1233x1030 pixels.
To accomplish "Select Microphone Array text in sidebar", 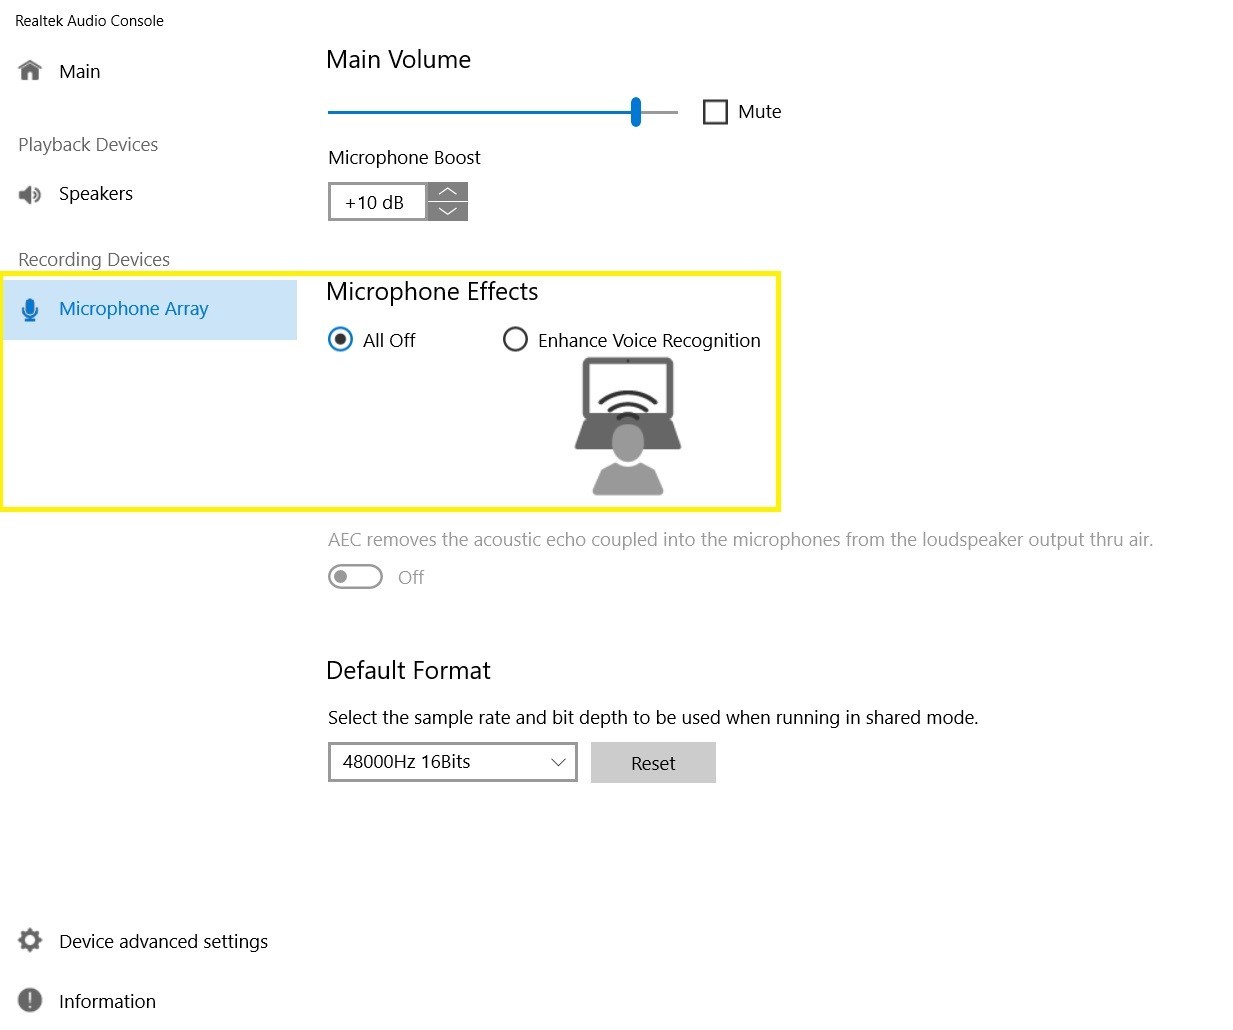I will 133,309.
